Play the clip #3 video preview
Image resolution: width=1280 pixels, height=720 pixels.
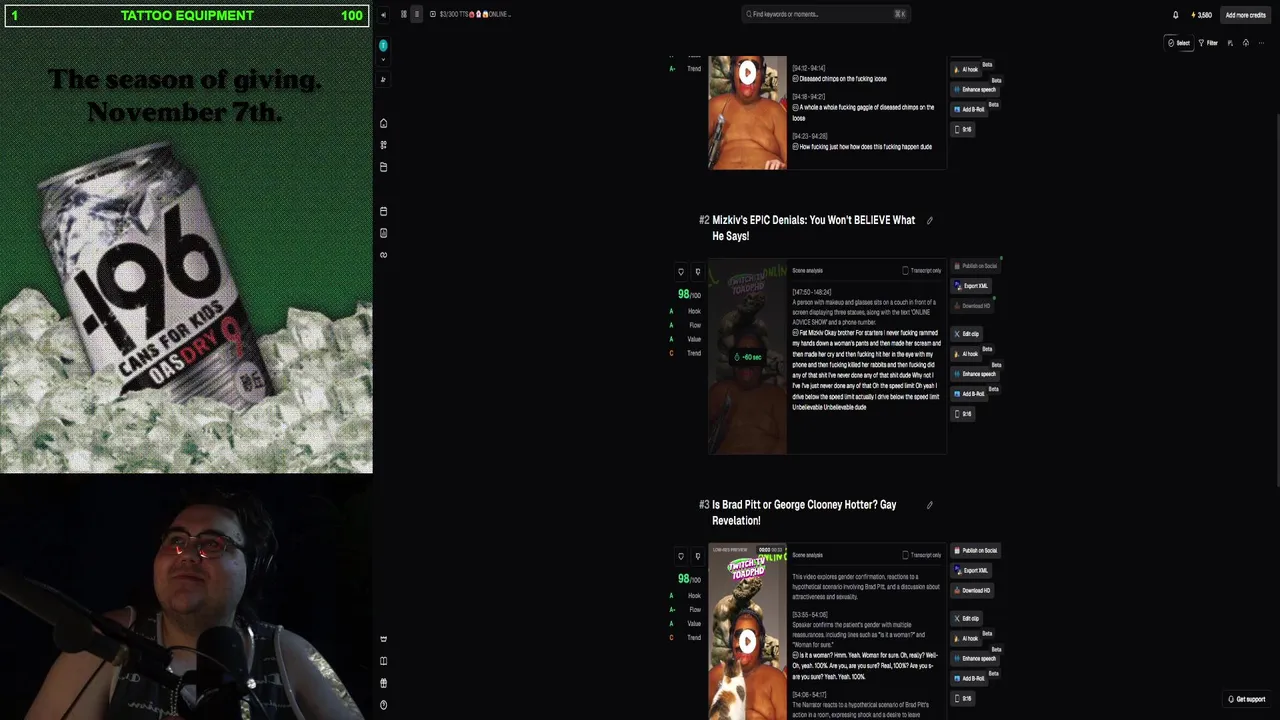747,641
